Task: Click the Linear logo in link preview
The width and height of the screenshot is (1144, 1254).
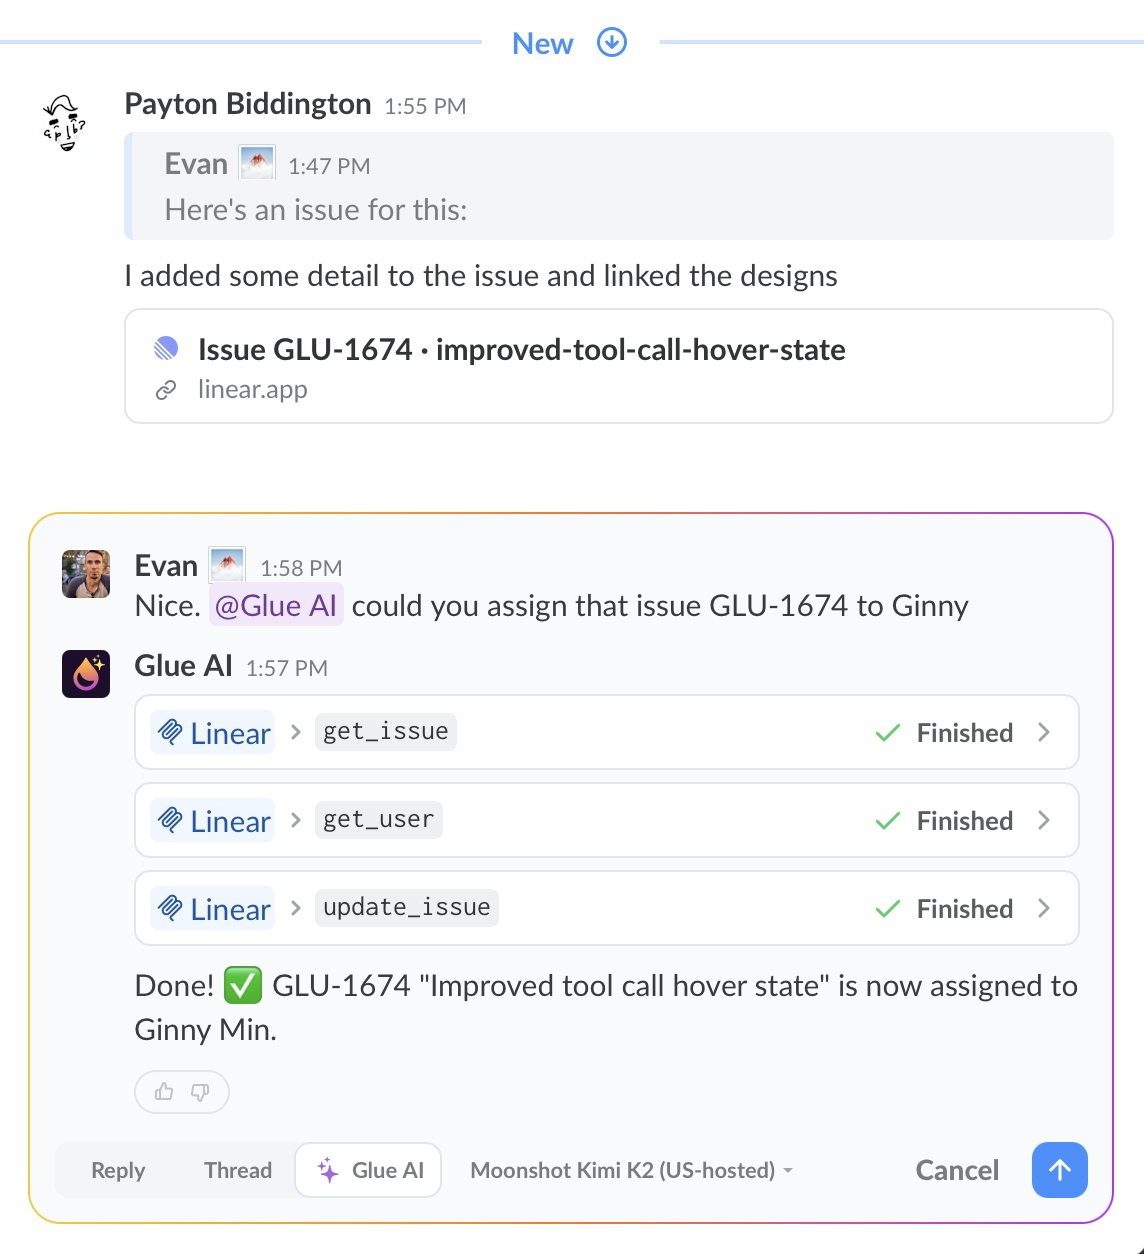Action: 166,349
